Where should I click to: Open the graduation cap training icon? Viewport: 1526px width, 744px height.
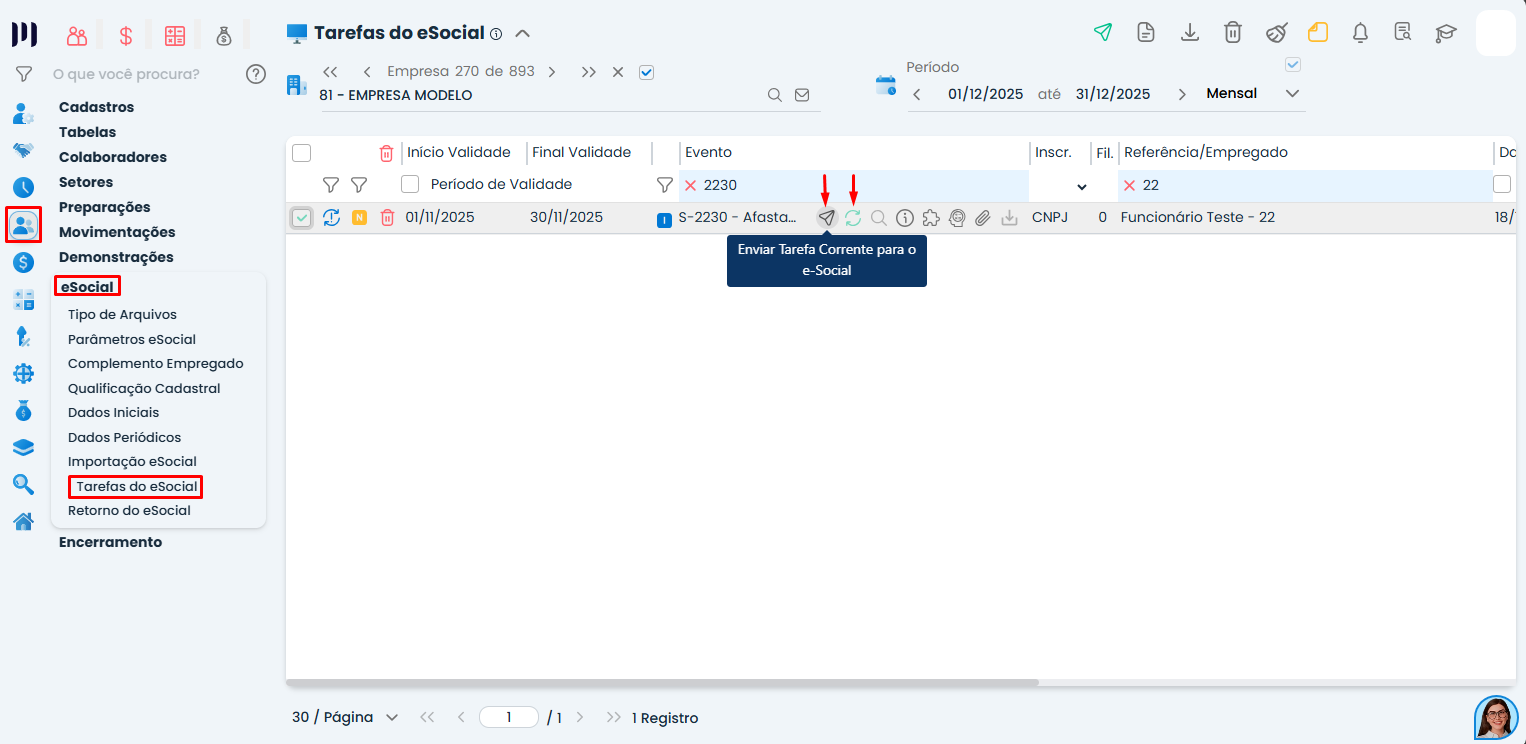pos(1446,32)
